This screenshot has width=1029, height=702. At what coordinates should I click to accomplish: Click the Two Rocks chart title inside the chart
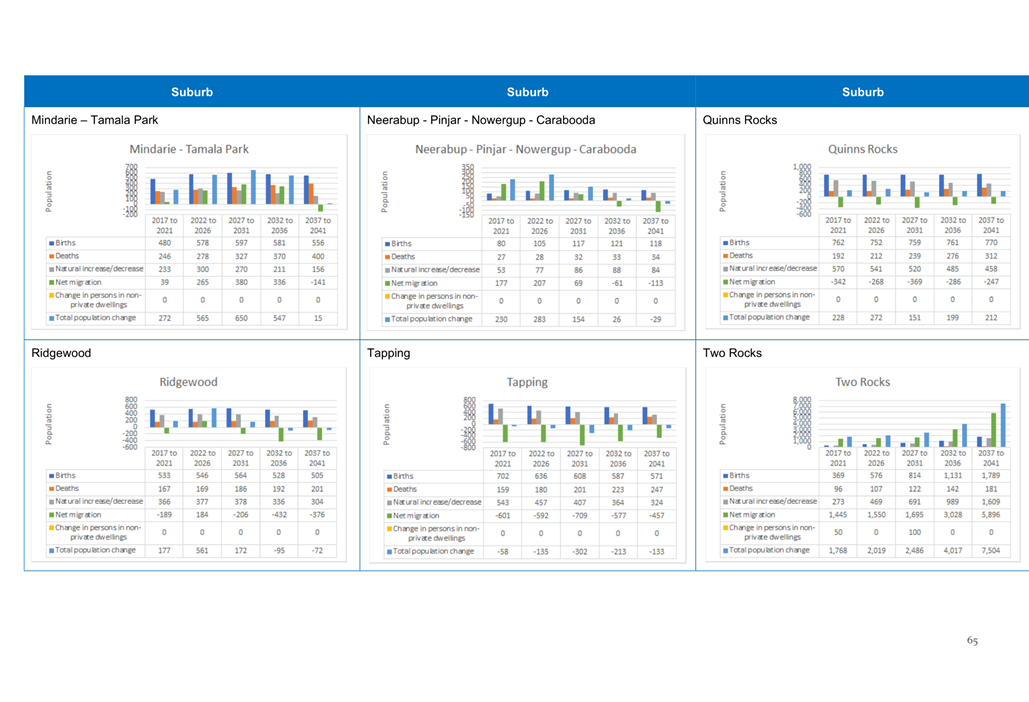click(x=862, y=382)
